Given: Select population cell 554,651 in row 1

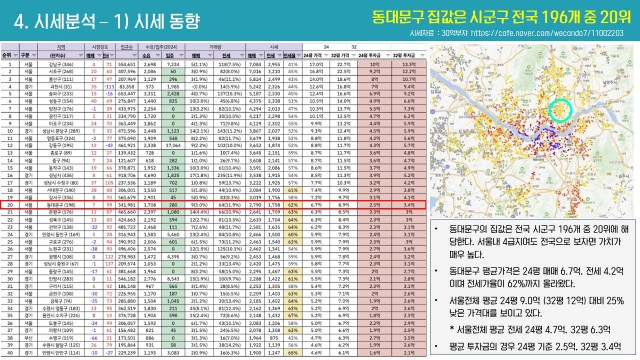Looking at the screenshot, I should tap(127, 64).
